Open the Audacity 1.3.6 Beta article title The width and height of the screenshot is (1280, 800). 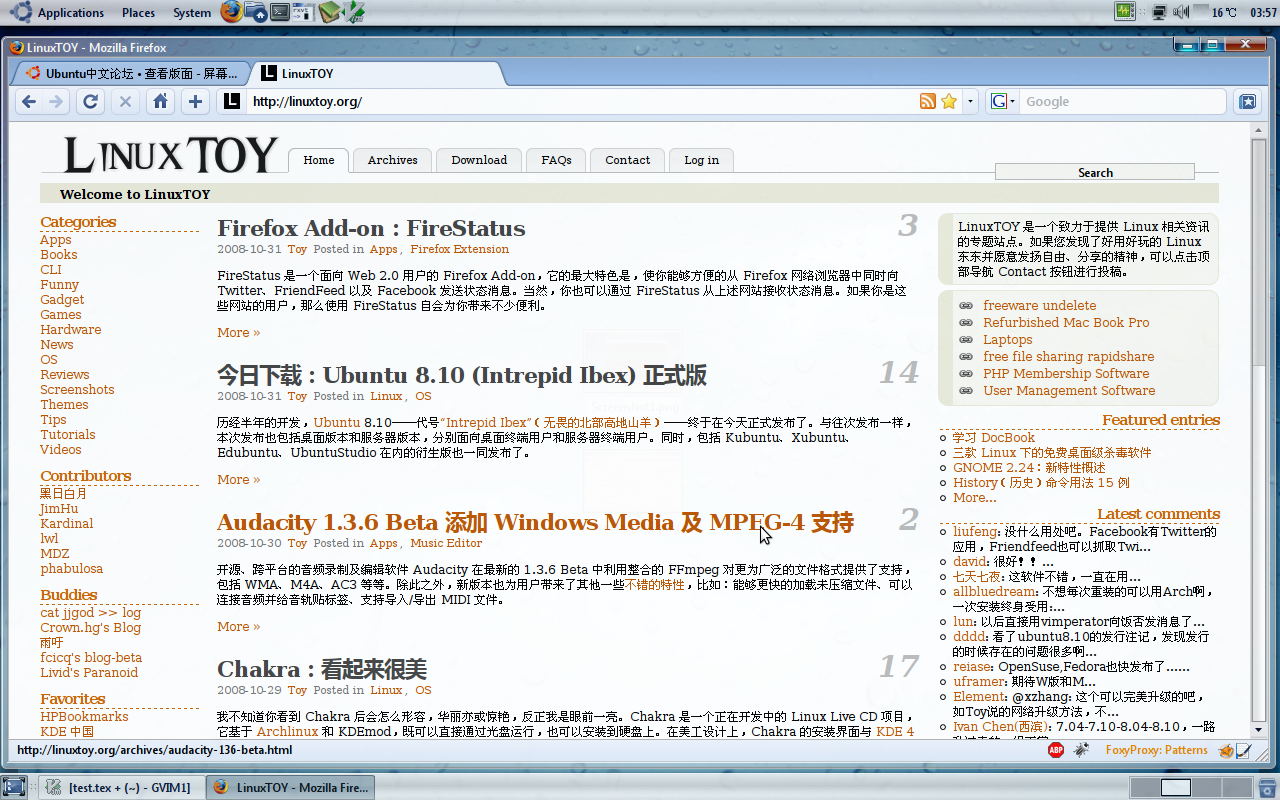tap(535, 522)
